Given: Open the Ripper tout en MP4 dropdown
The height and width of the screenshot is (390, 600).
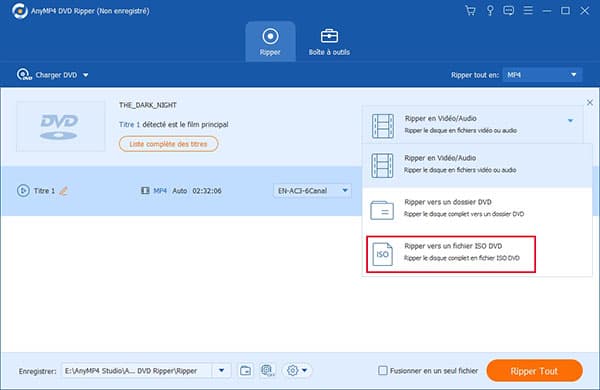Looking at the screenshot, I should coord(542,75).
